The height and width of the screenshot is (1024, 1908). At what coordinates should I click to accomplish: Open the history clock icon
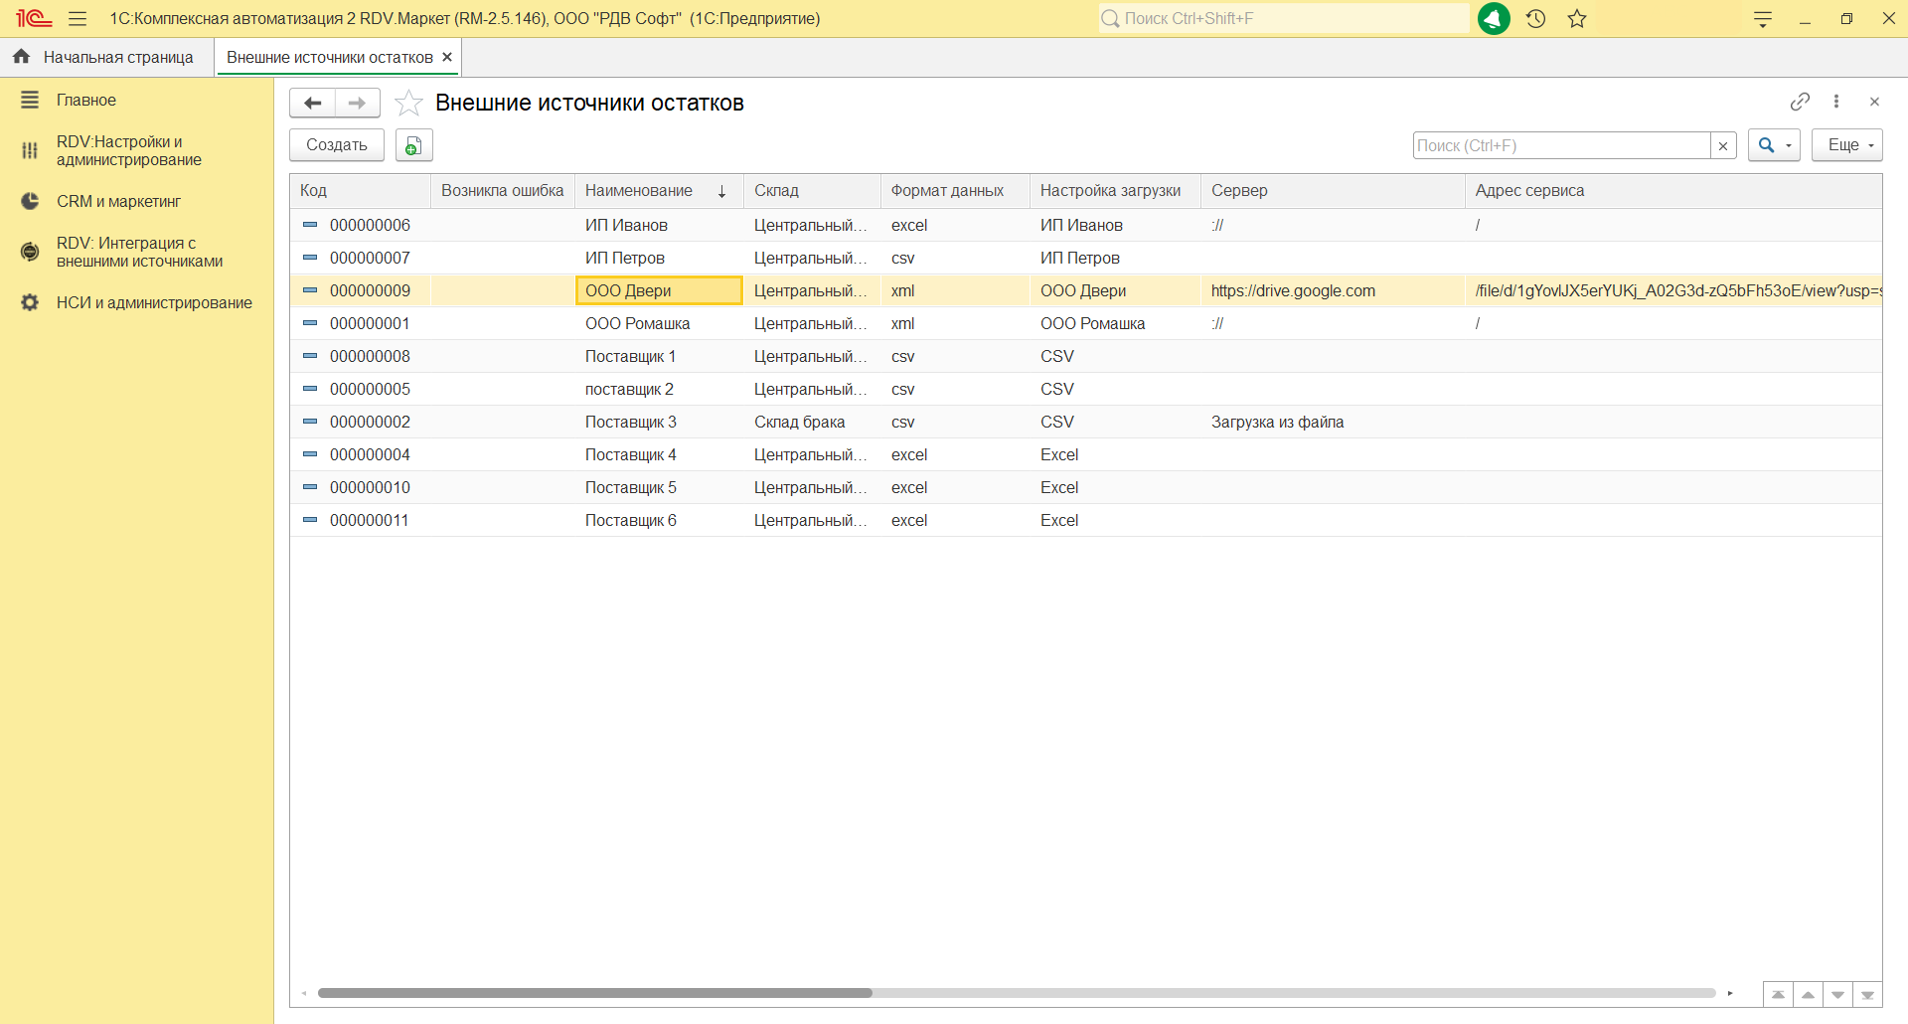(1536, 19)
